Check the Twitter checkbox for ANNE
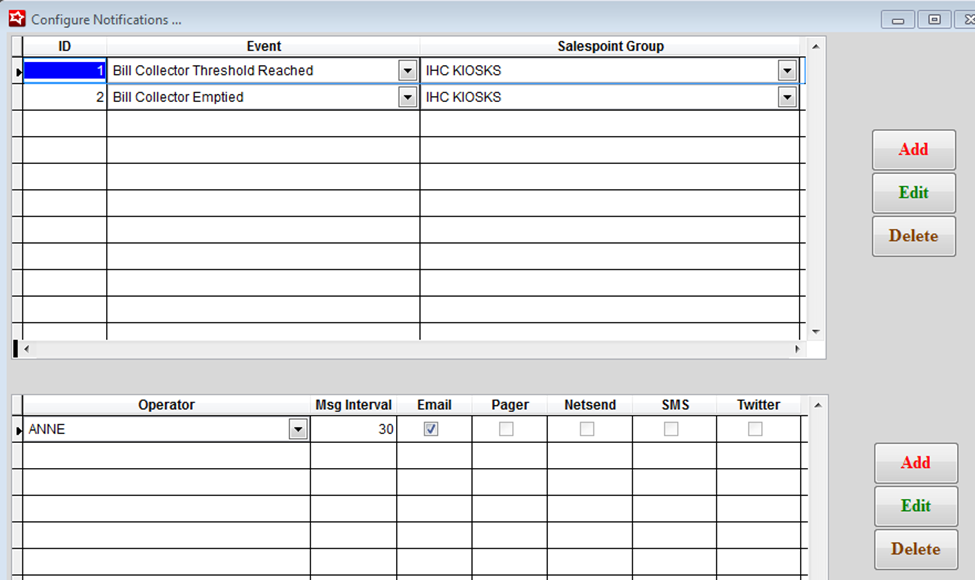This screenshot has height=580, width=975. 755,429
